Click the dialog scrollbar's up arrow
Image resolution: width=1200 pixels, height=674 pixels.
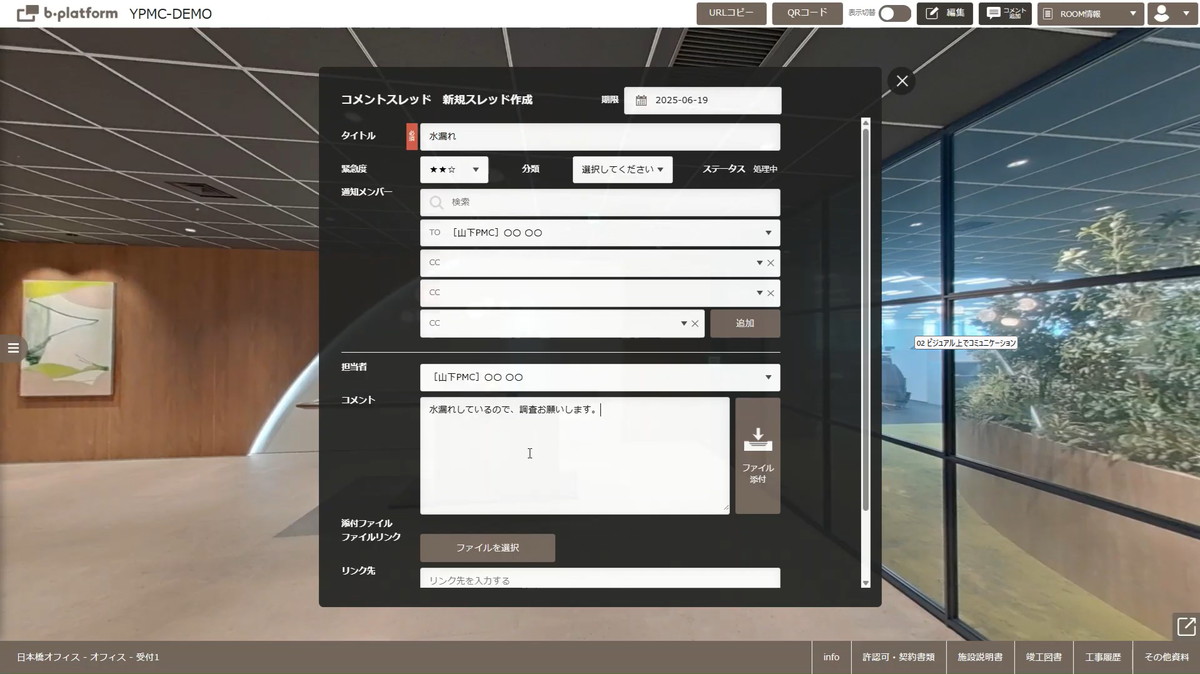coord(865,121)
